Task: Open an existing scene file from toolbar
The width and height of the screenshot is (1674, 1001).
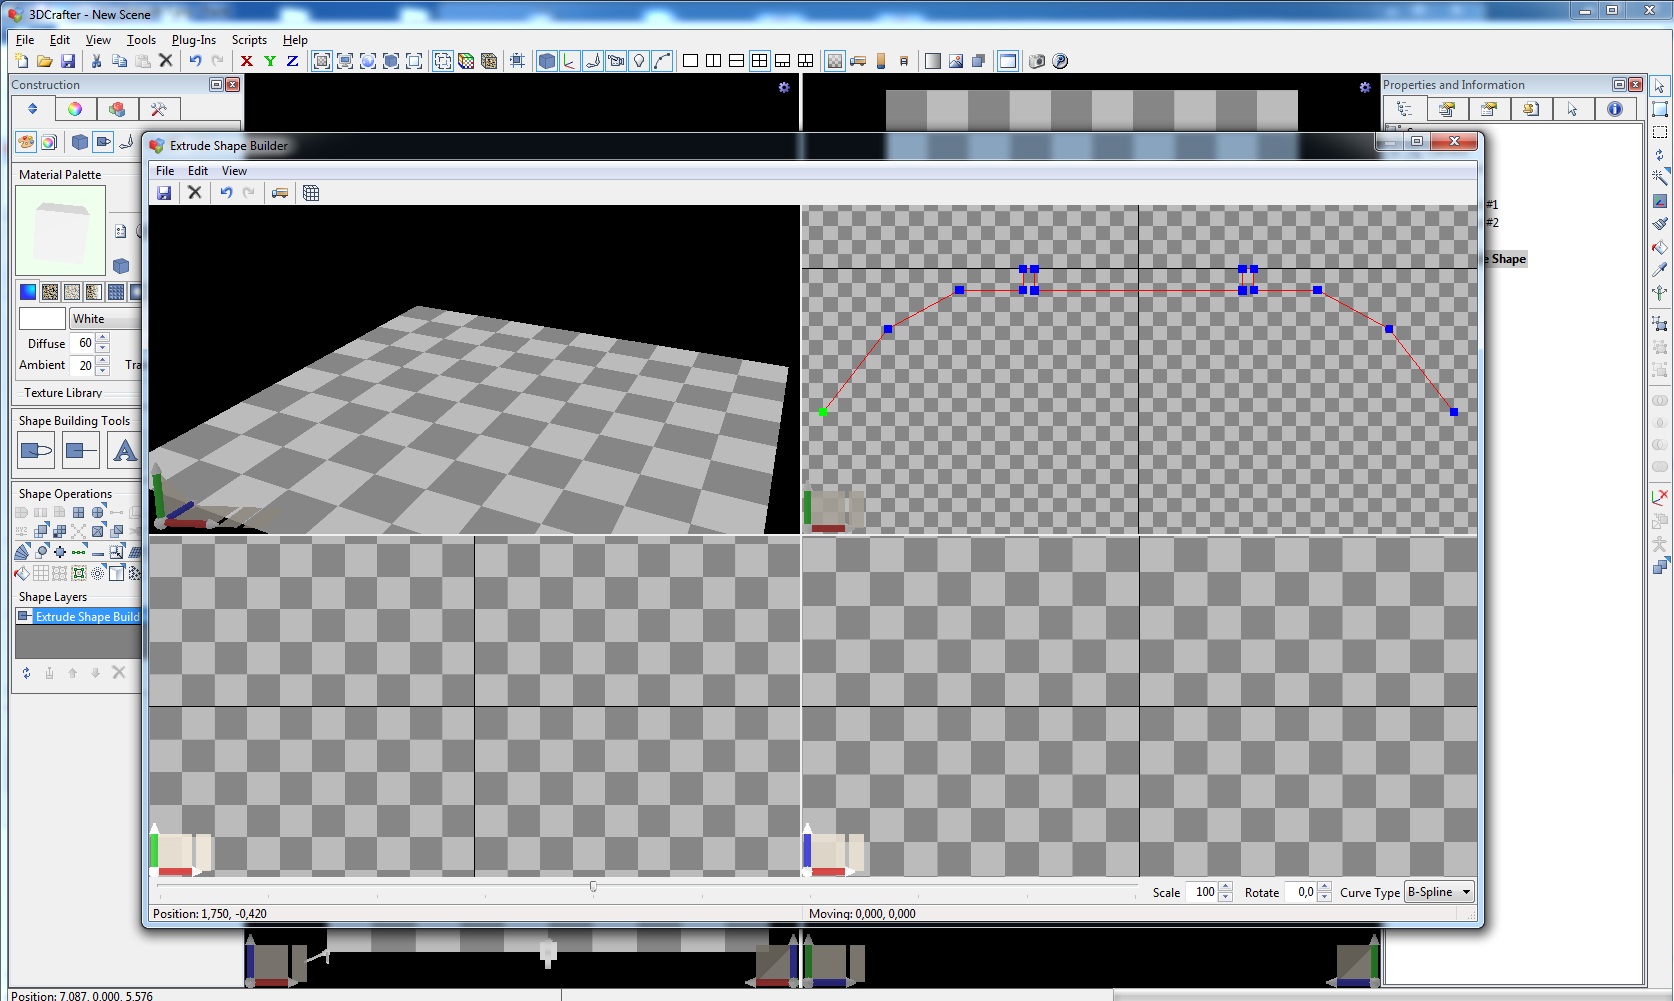Action: (44, 61)
